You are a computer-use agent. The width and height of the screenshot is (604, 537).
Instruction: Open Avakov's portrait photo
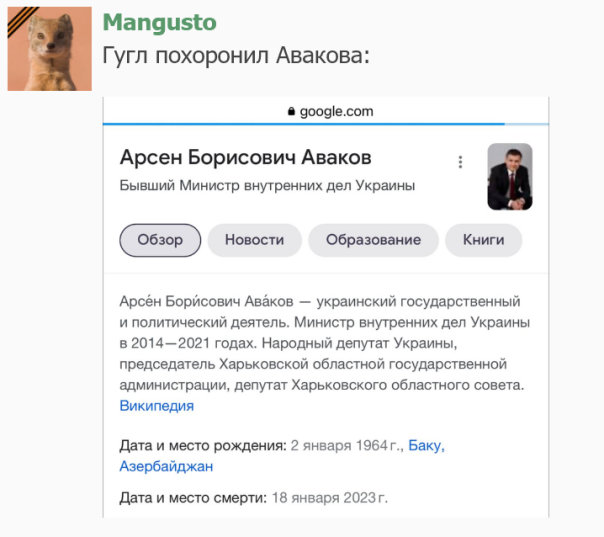[509, 177]
